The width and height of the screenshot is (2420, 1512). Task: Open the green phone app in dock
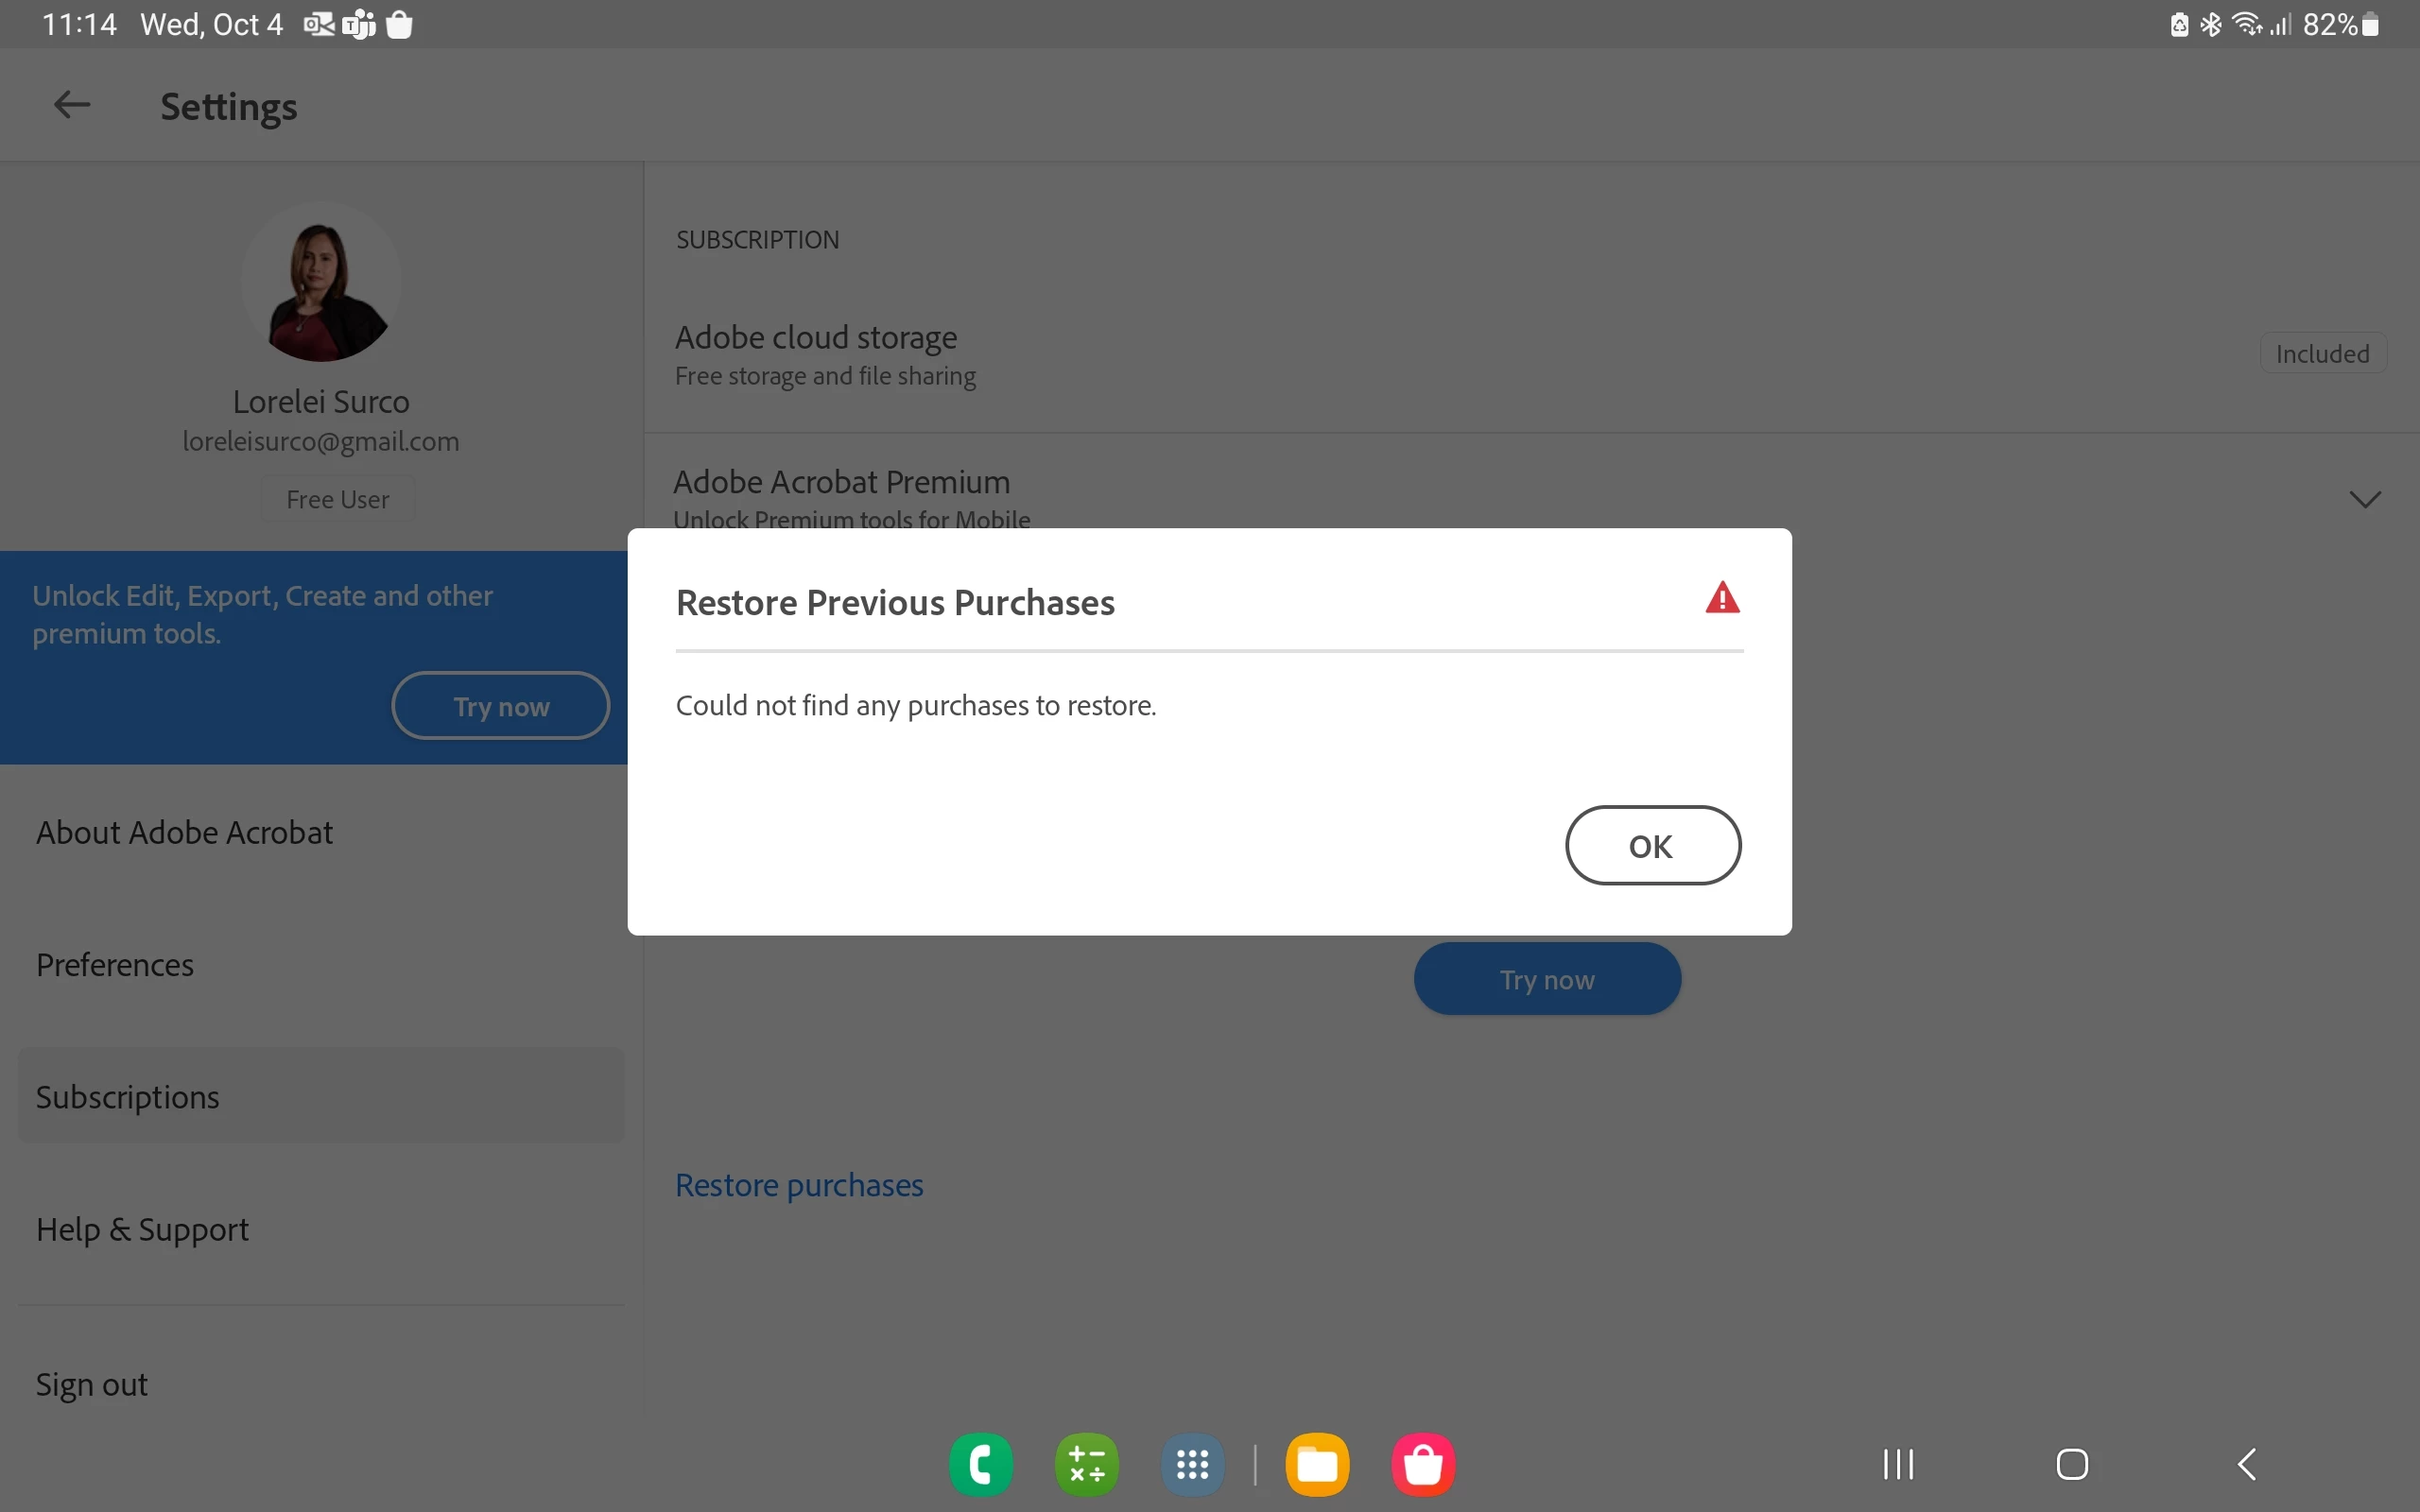click(x=981, y=1465)
